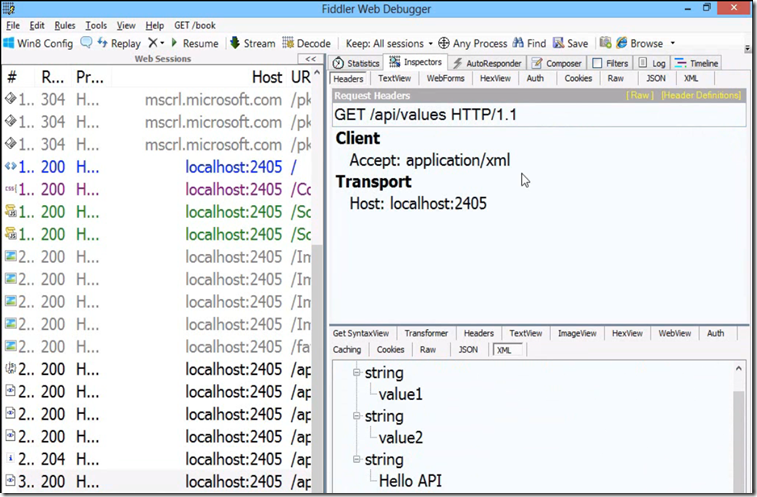Viewport: 757px width, 497px height.
Task: Select the request Auth inspector tab
Action: click(x=535, y=78)
